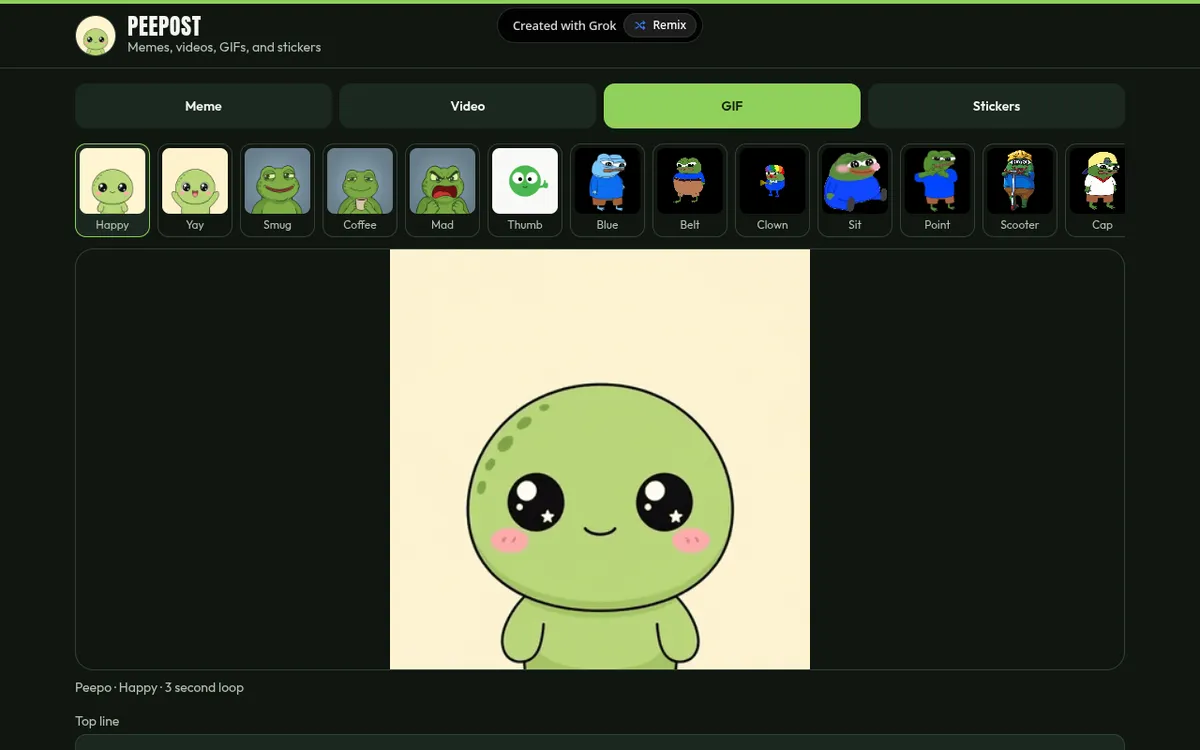
Task: Select the Coffee frog thumbnail
Action: (x=360, y=190)
